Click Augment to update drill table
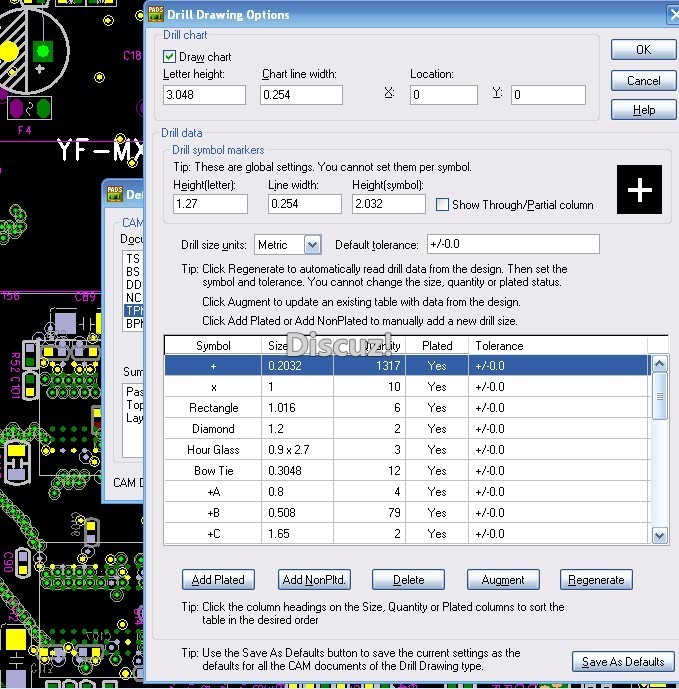The image size is (679, 689). tap(502, 580)
